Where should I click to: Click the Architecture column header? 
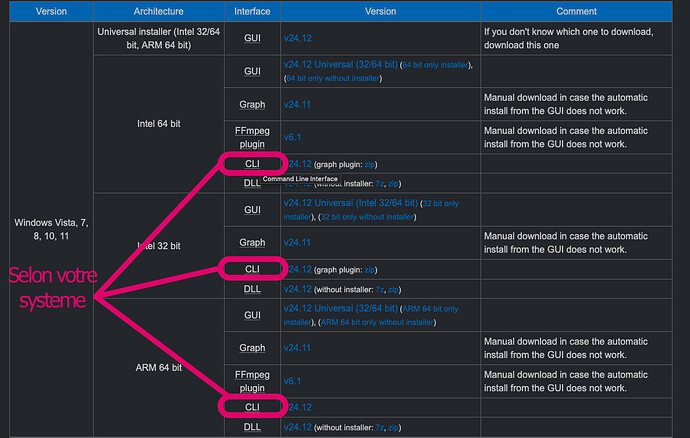[157, 12]
